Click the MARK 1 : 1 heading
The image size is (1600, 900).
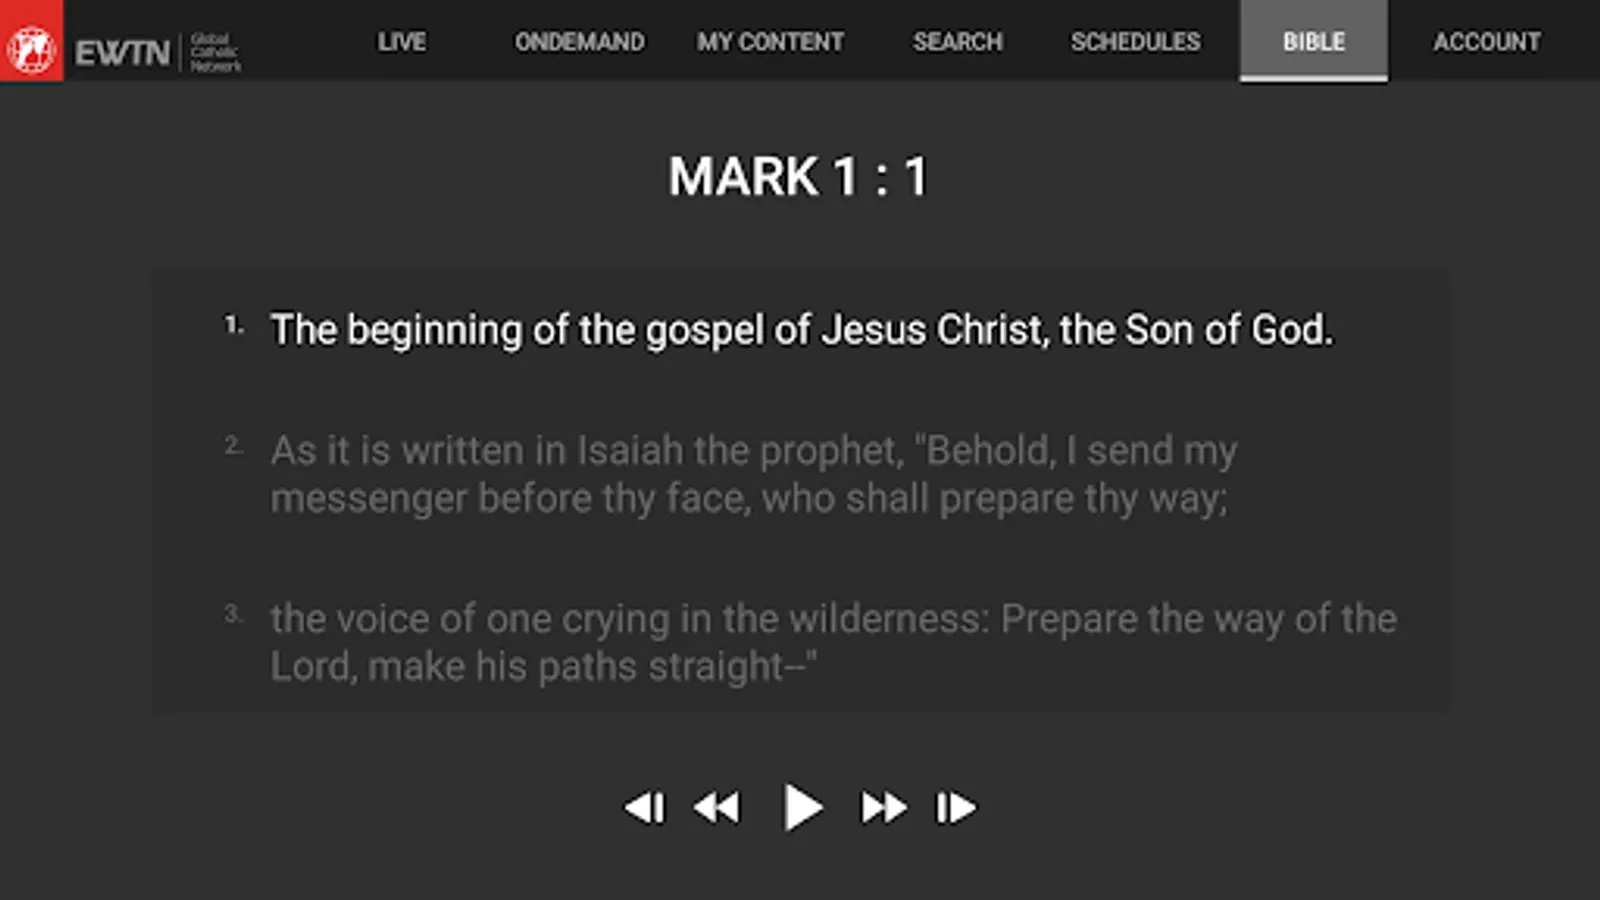click(799, 177)
